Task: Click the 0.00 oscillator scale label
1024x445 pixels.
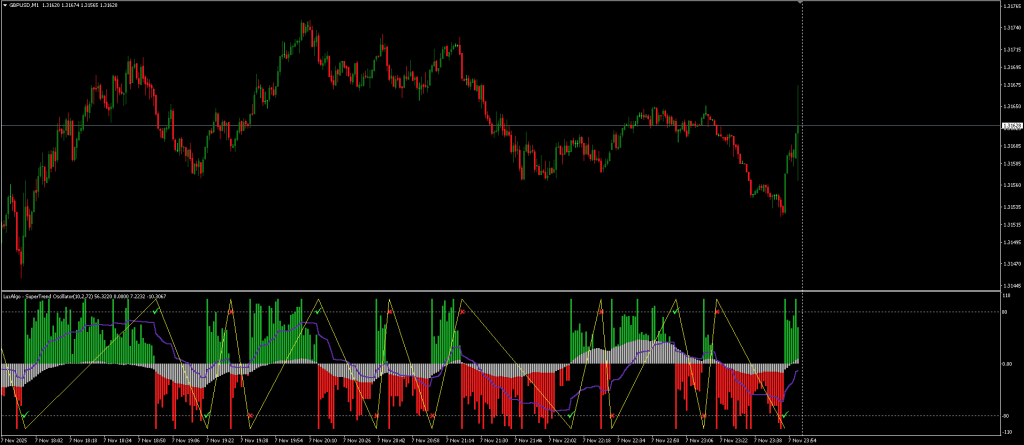Action: (x=1008, y=364)
